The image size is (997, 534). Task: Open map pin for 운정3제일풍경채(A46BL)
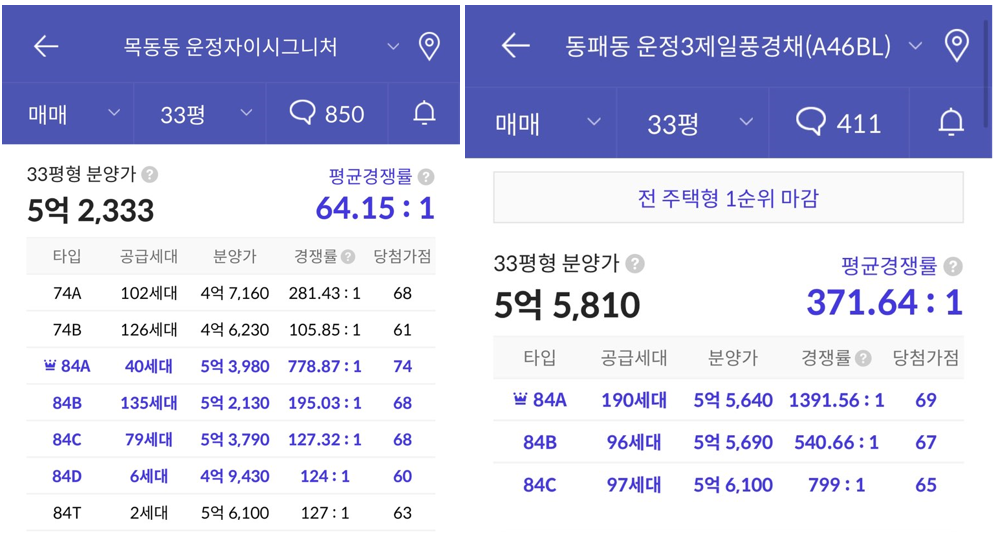pyautogui.click(x=956, y=46)
